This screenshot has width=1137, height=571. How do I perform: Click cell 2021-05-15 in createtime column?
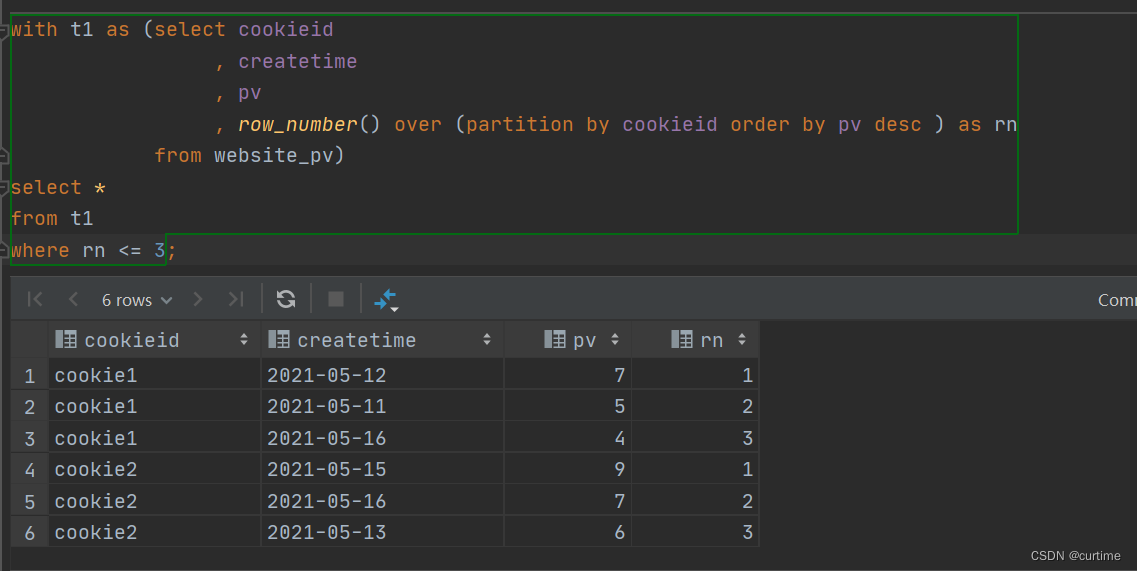tap(382, 469)
